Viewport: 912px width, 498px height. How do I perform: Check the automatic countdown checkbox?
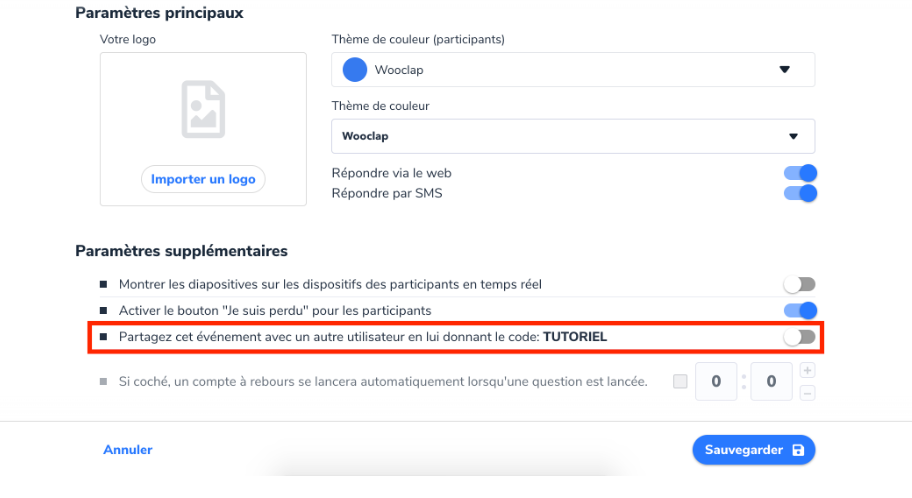(x=680, y=382)
